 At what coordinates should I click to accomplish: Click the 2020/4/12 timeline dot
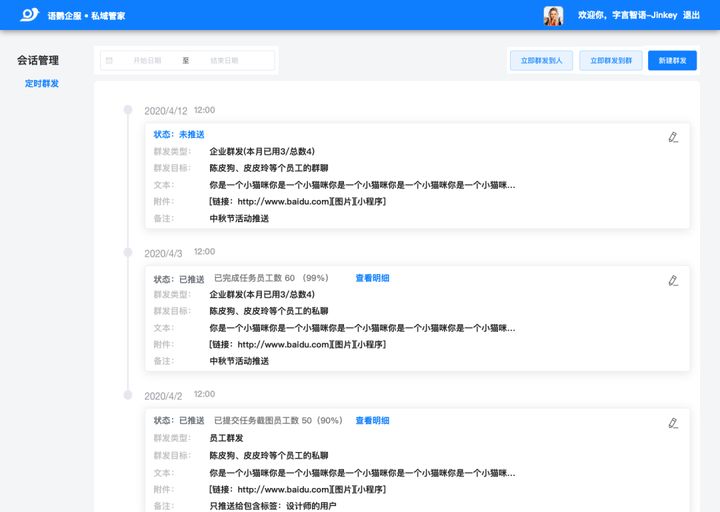click(x=127, y=110)
